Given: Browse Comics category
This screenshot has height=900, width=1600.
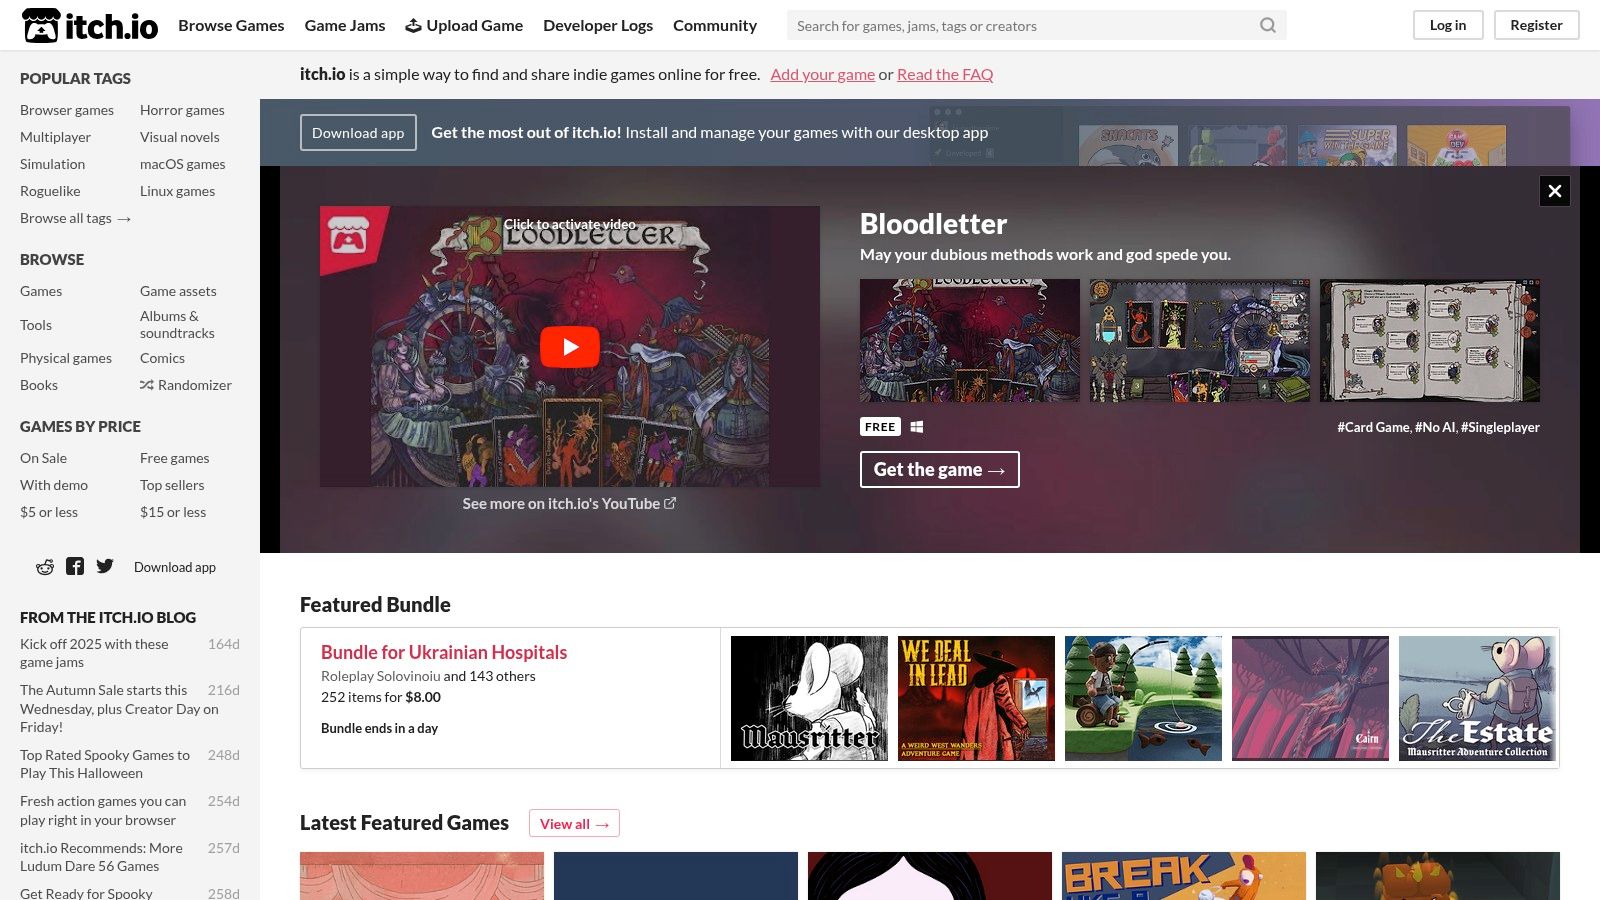Looking at the screenshot, I should coord(162,358).
